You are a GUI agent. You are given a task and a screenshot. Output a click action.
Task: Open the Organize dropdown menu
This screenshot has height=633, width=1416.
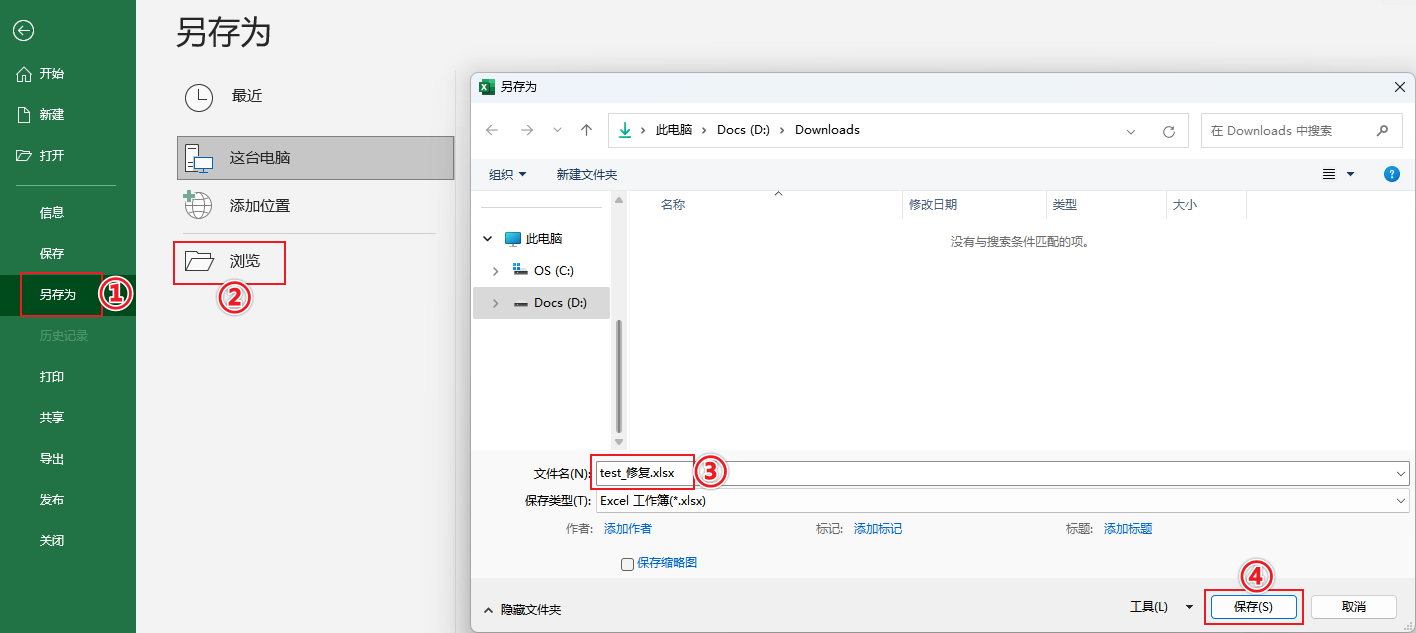coord(507,174)
